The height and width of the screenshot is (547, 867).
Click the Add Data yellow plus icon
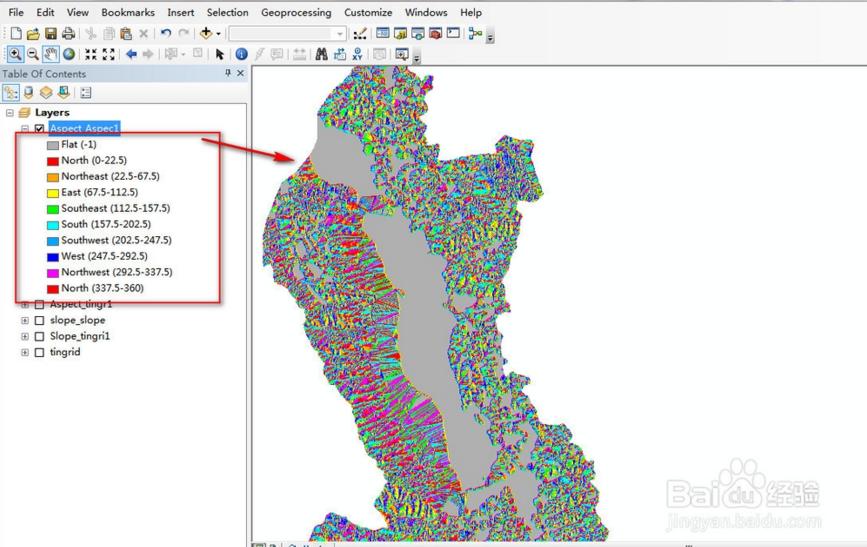point(206,33)
